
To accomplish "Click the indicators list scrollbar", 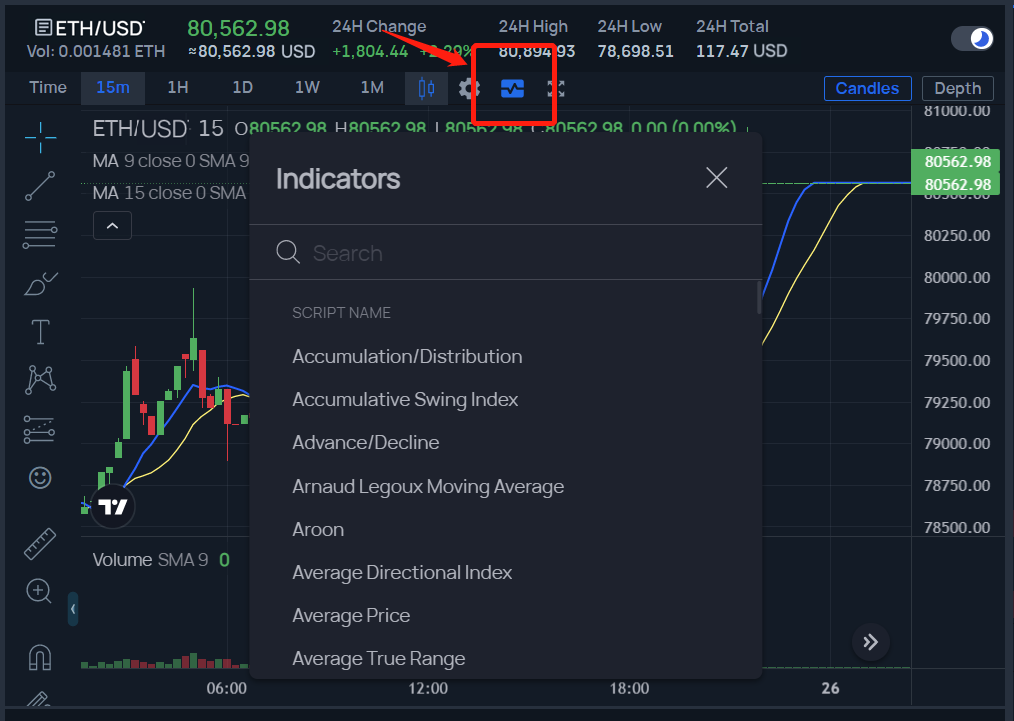I will click(759, 297).
